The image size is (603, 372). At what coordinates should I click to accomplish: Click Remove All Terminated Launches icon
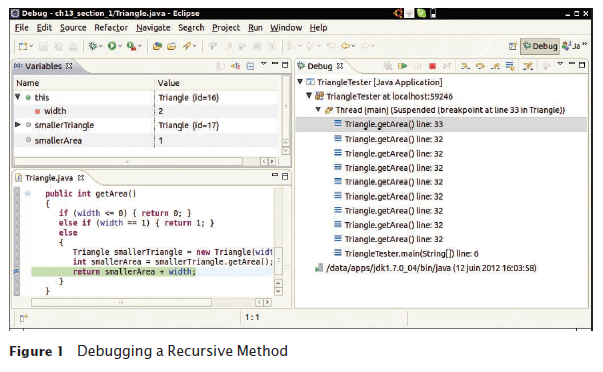[388, 66]
